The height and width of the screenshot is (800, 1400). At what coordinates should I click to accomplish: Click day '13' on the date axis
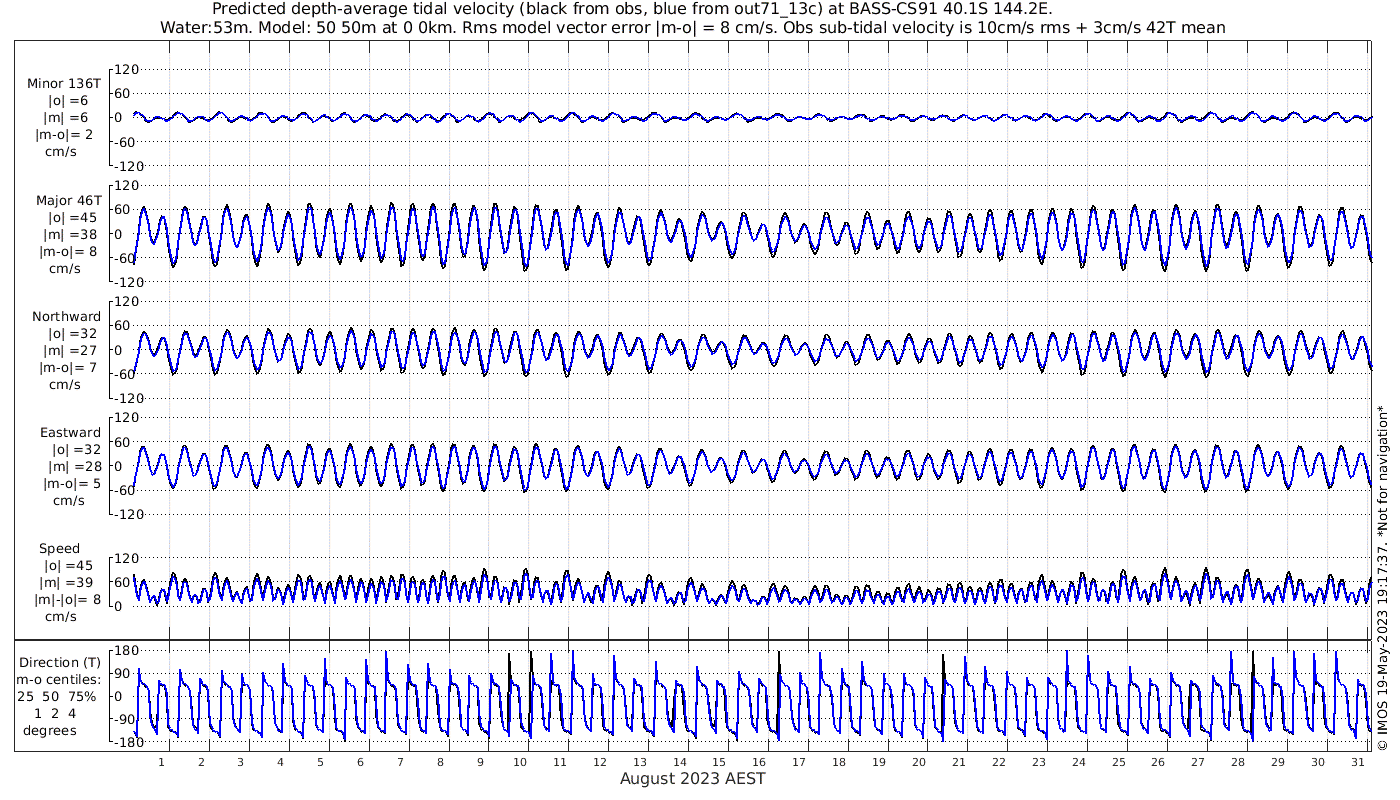[x=640, y=762]
